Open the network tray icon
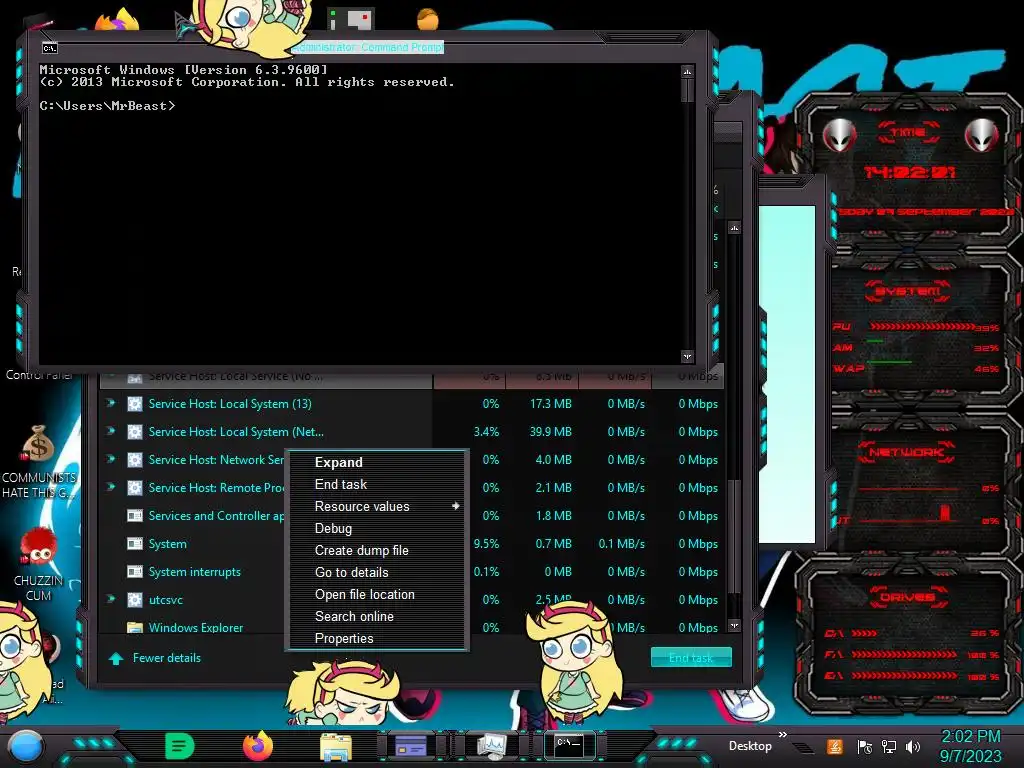Screen dimensions: 1024x768 (x=889, y=746)
